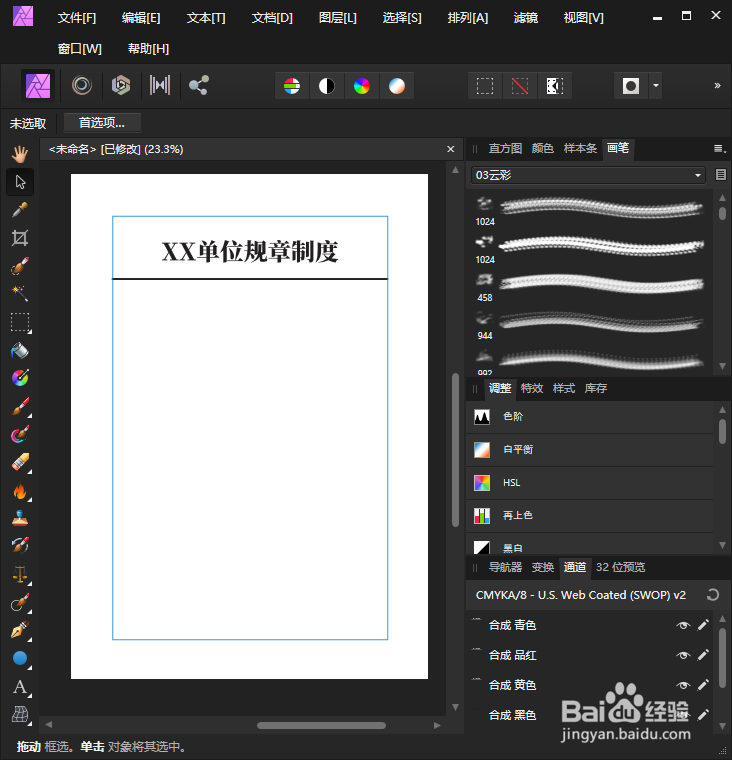Click the Invert Selection toolbar icon
The width and height of the screenshot is (732, 760).
555,86
